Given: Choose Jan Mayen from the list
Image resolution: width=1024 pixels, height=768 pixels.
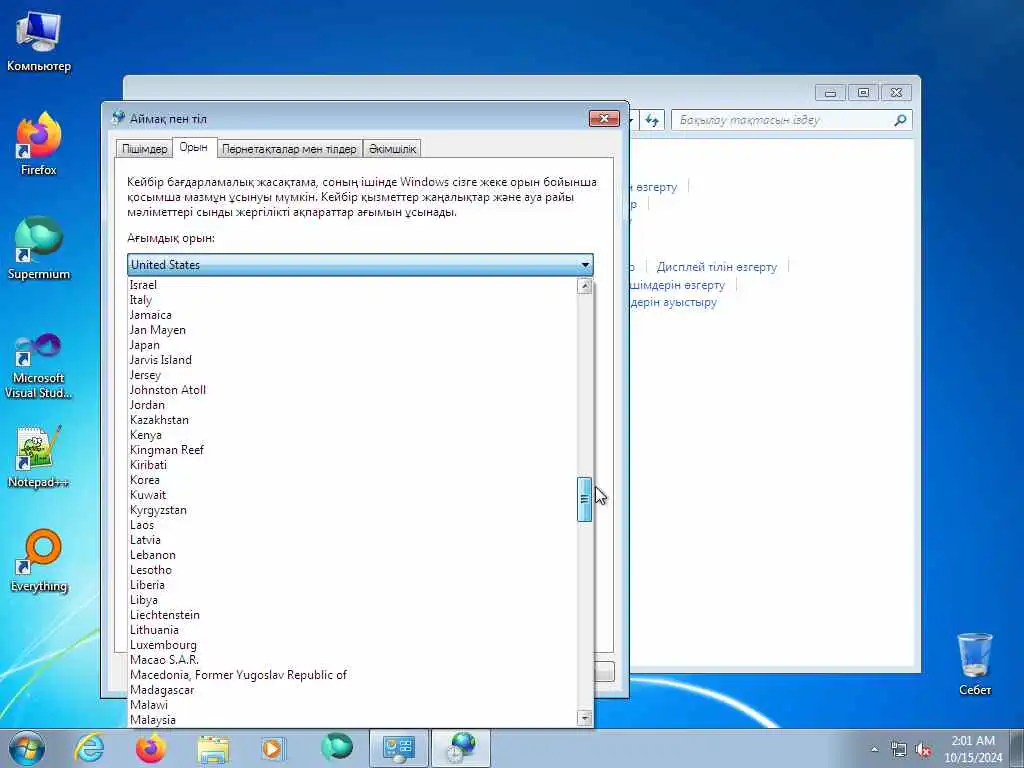Looking at the screenshot, I should coord(353,330).
